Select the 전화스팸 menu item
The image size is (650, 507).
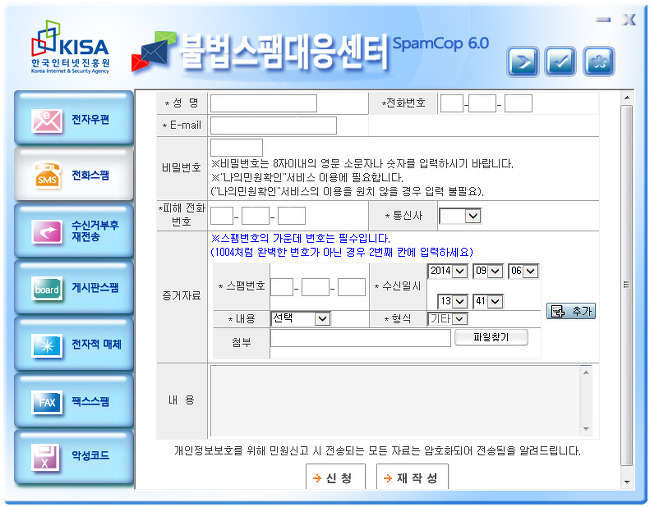point(74,174)
